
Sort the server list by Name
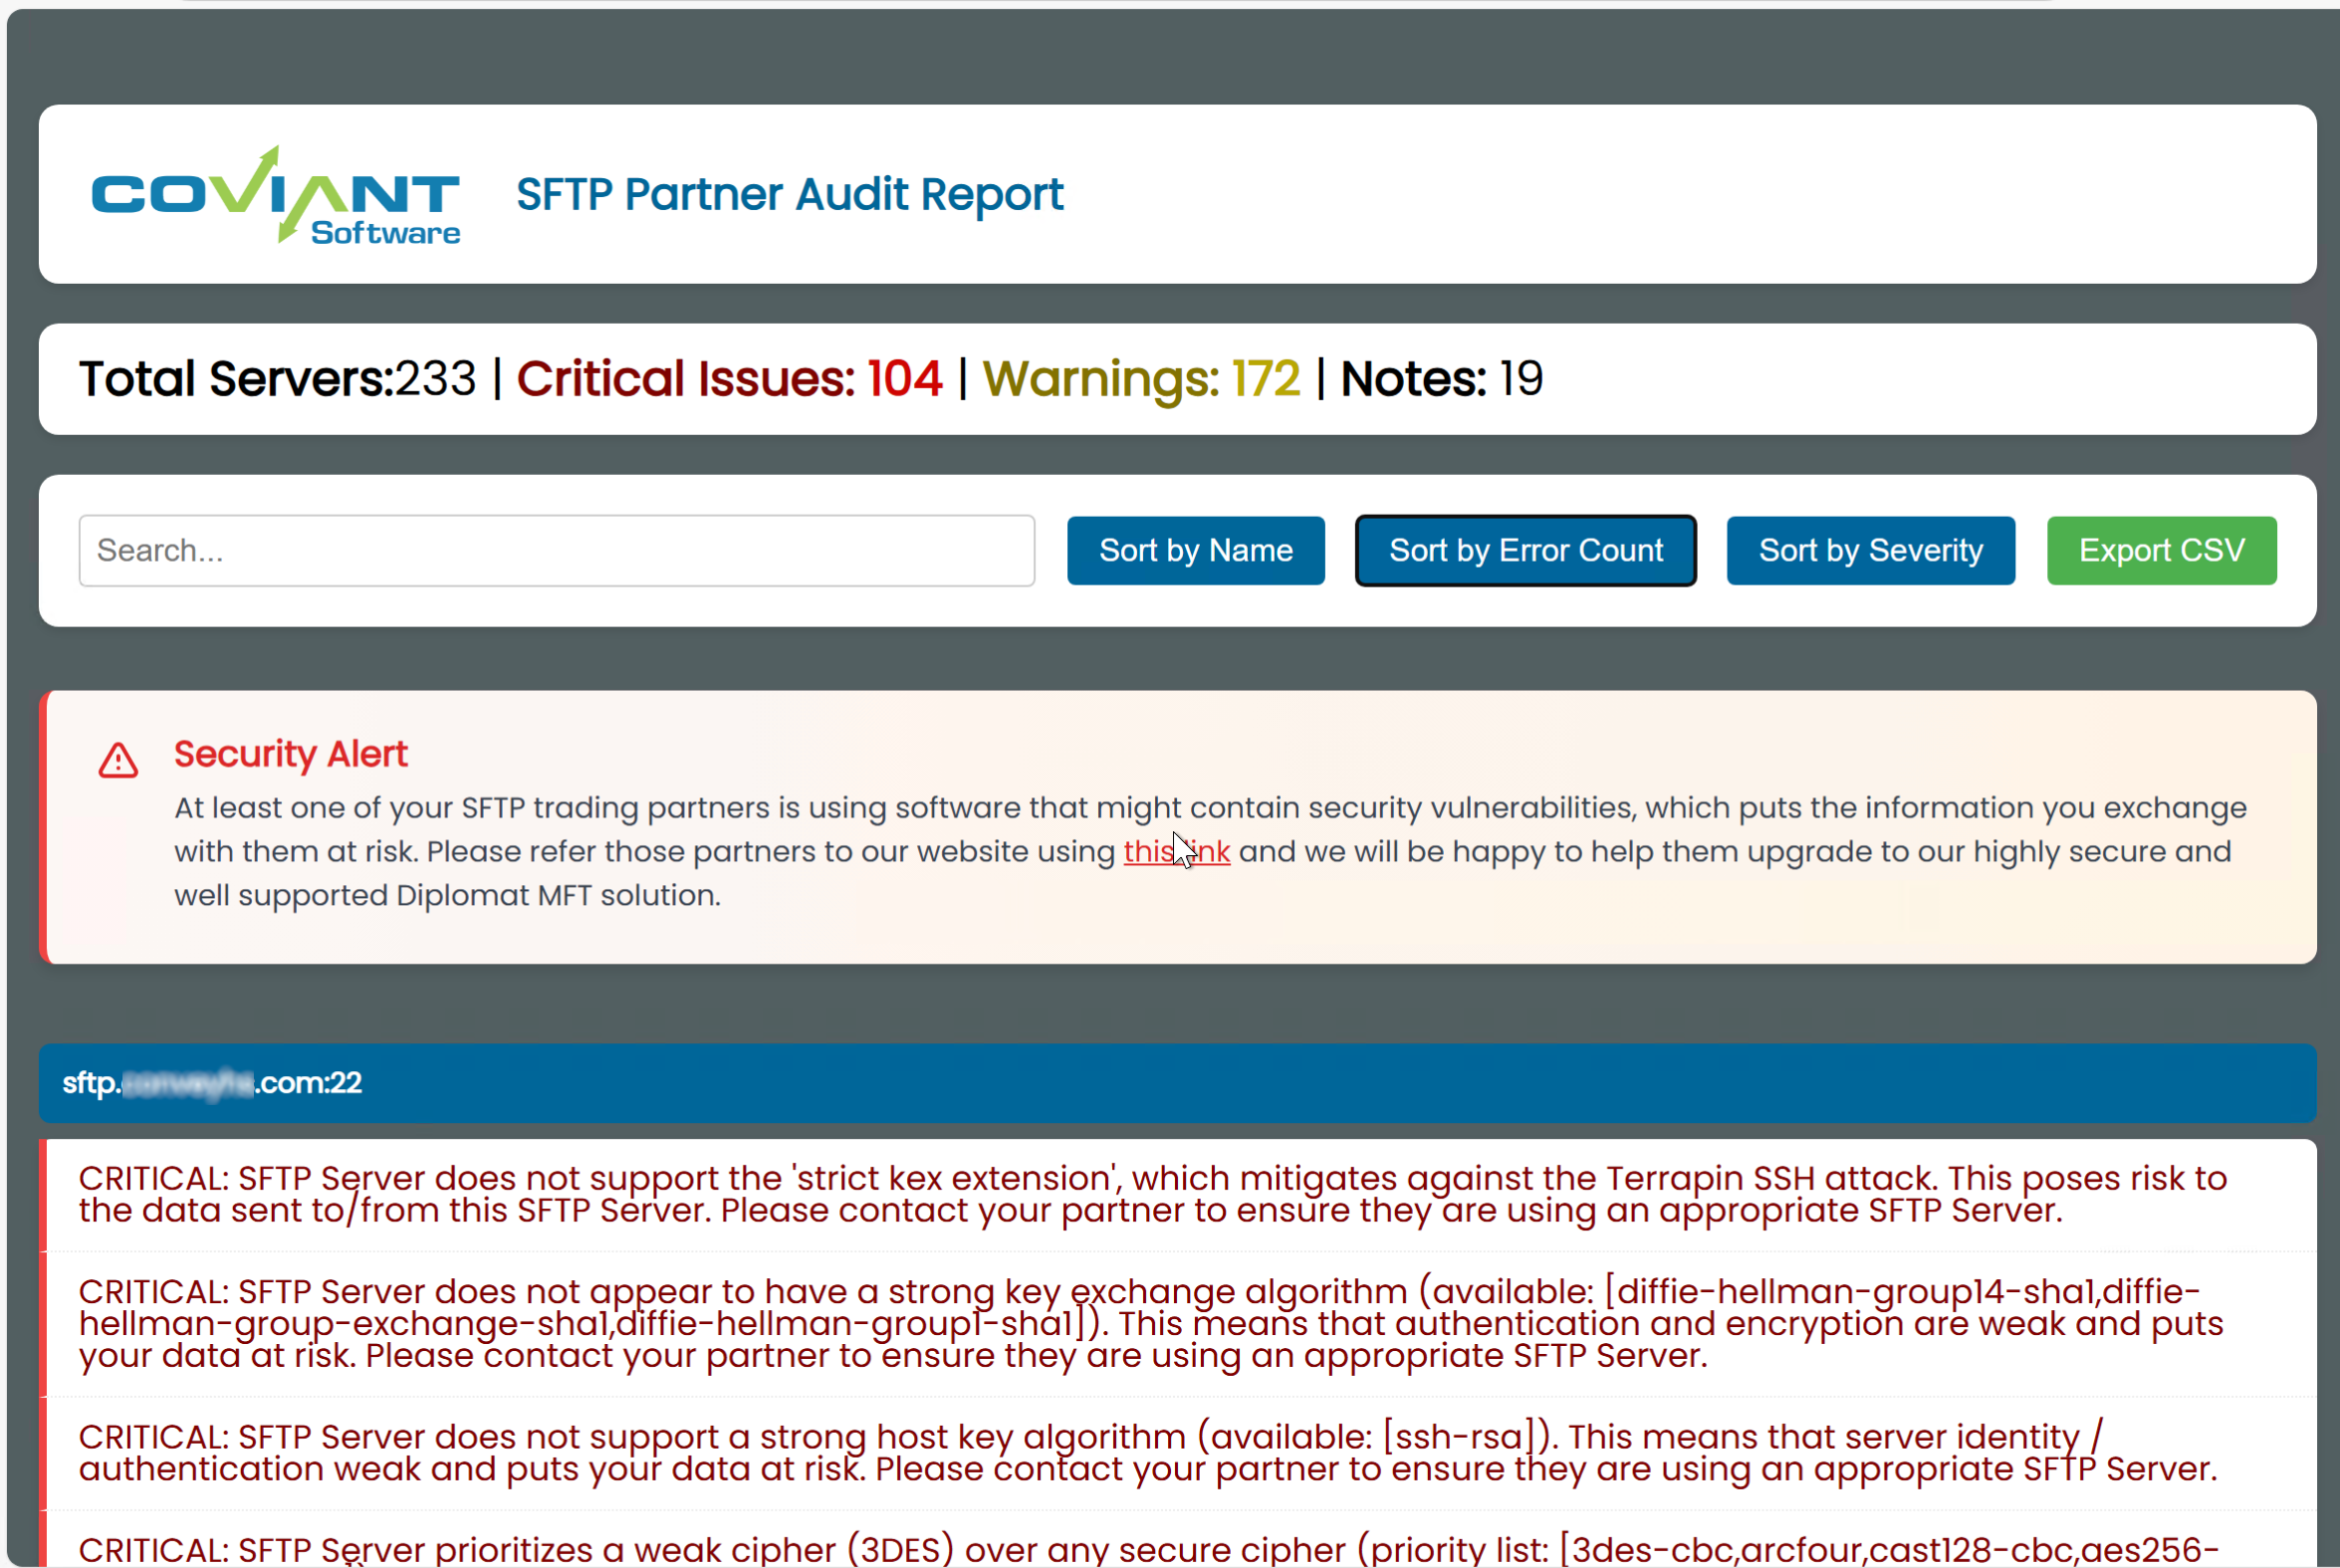pyautogui.click(x=1195, y=549)
